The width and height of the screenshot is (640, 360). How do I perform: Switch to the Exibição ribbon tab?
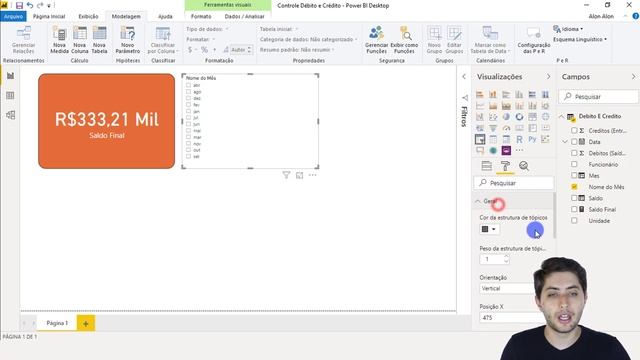point(89,16)
